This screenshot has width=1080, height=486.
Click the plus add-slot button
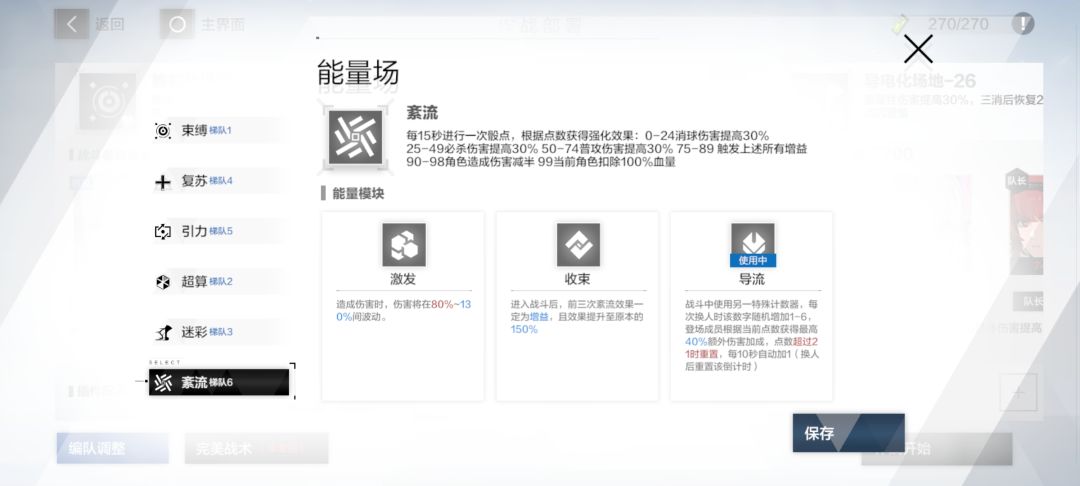coord(1019,393)
